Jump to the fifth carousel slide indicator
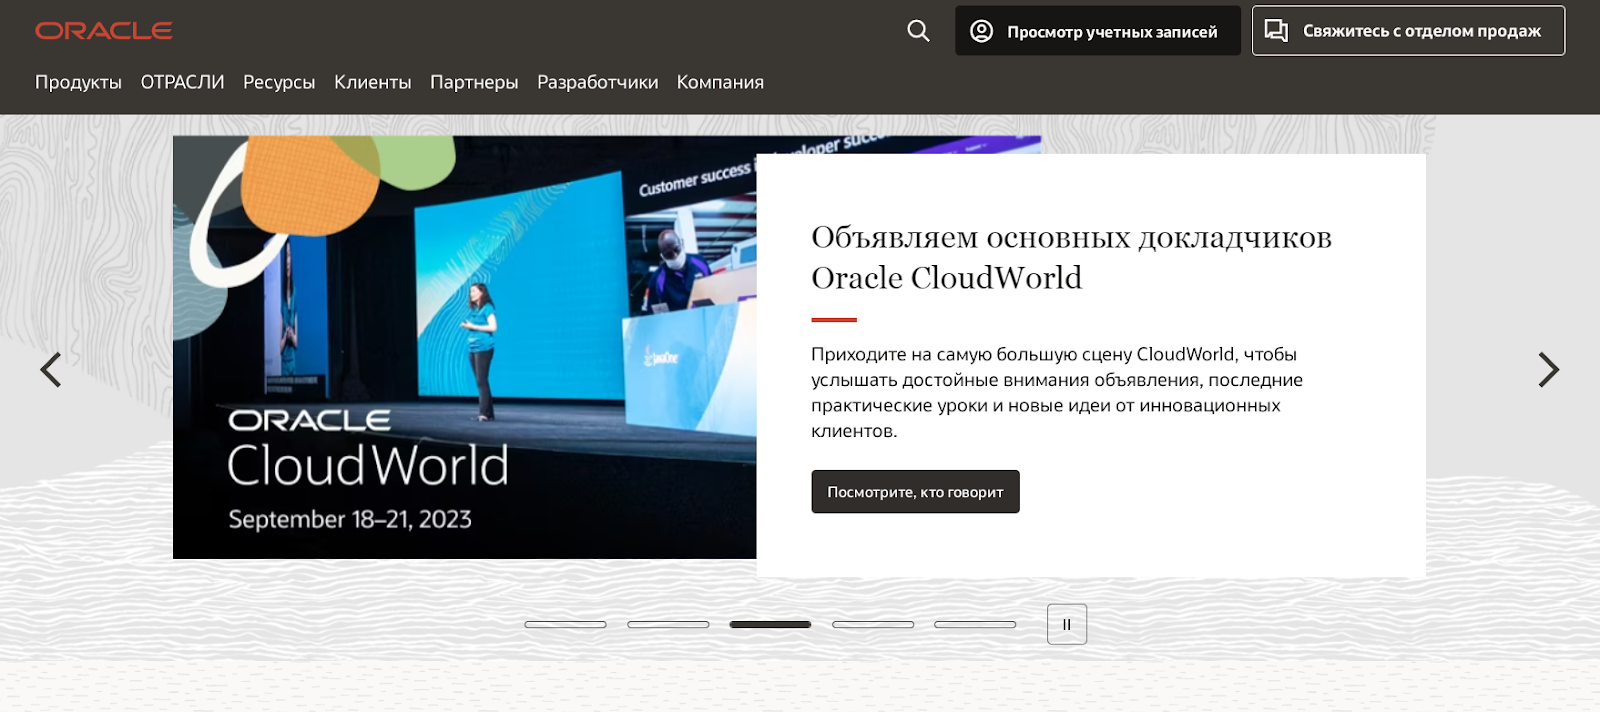 tap(975, 624)
